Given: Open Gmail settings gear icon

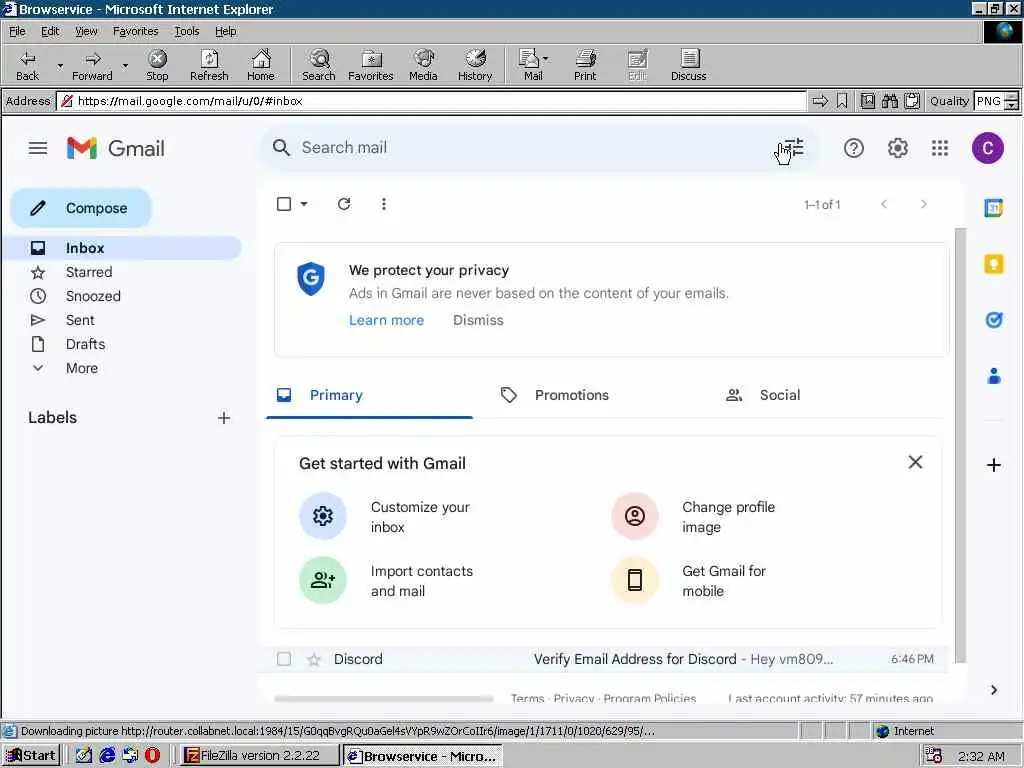Looking at the screenshot, I should pyautogui.click(x=897, y=148).
